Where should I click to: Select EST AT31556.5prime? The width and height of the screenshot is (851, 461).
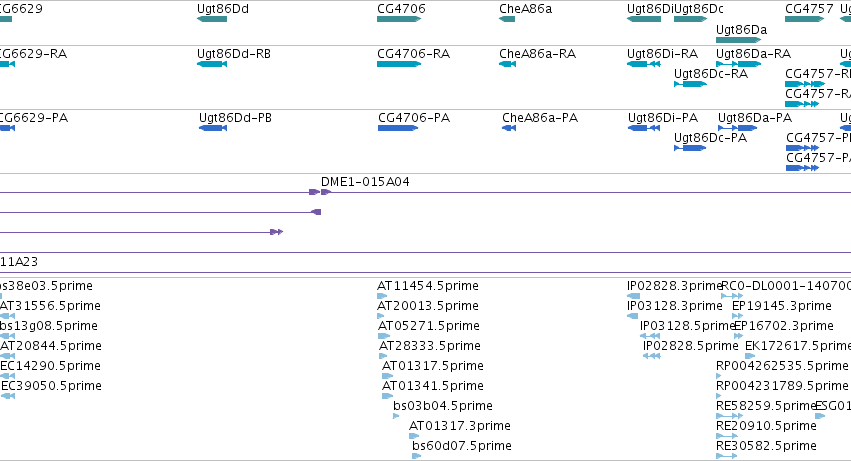click(x=50, y=306)
